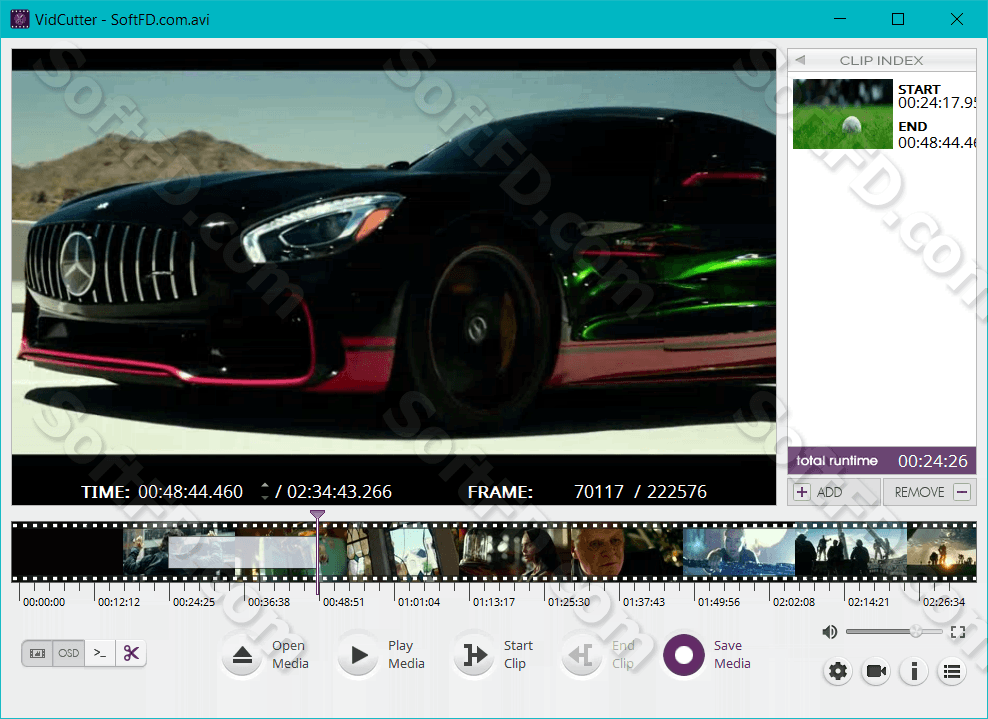The height and width of the screenshot is (719, 988).
Task: Select the golf ball clip thumbnail
Action: (842, 114)
